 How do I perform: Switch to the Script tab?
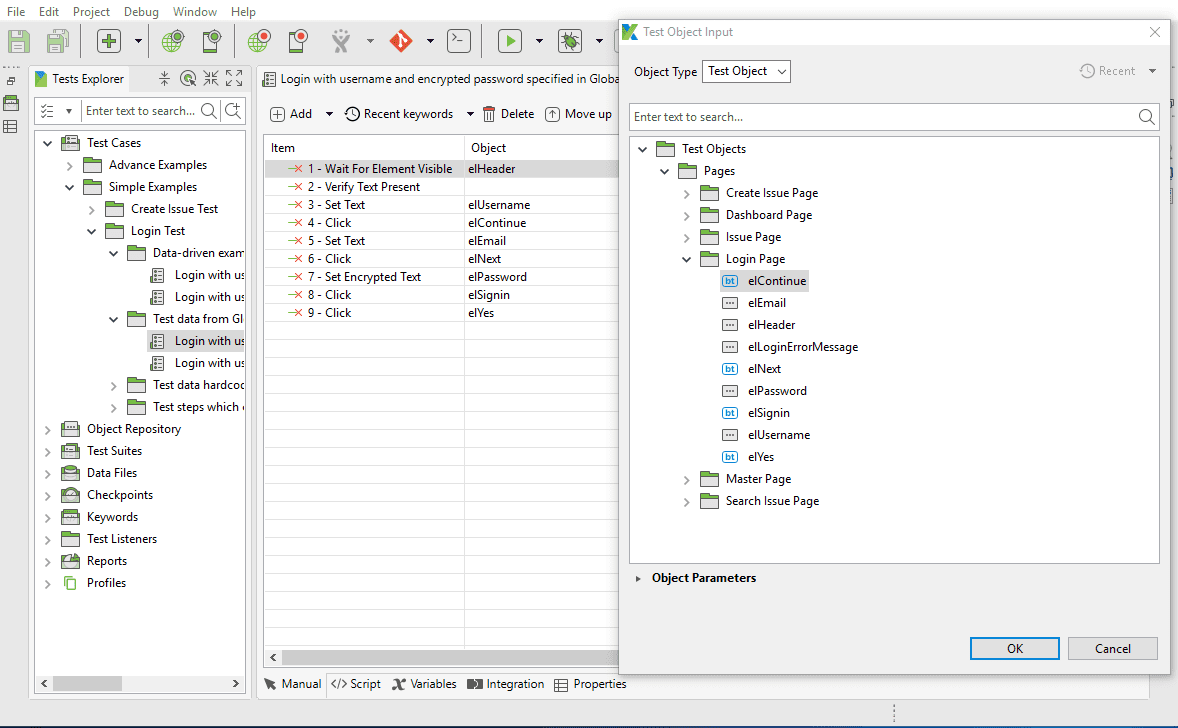pyautogui.click(x=355, y=684)
